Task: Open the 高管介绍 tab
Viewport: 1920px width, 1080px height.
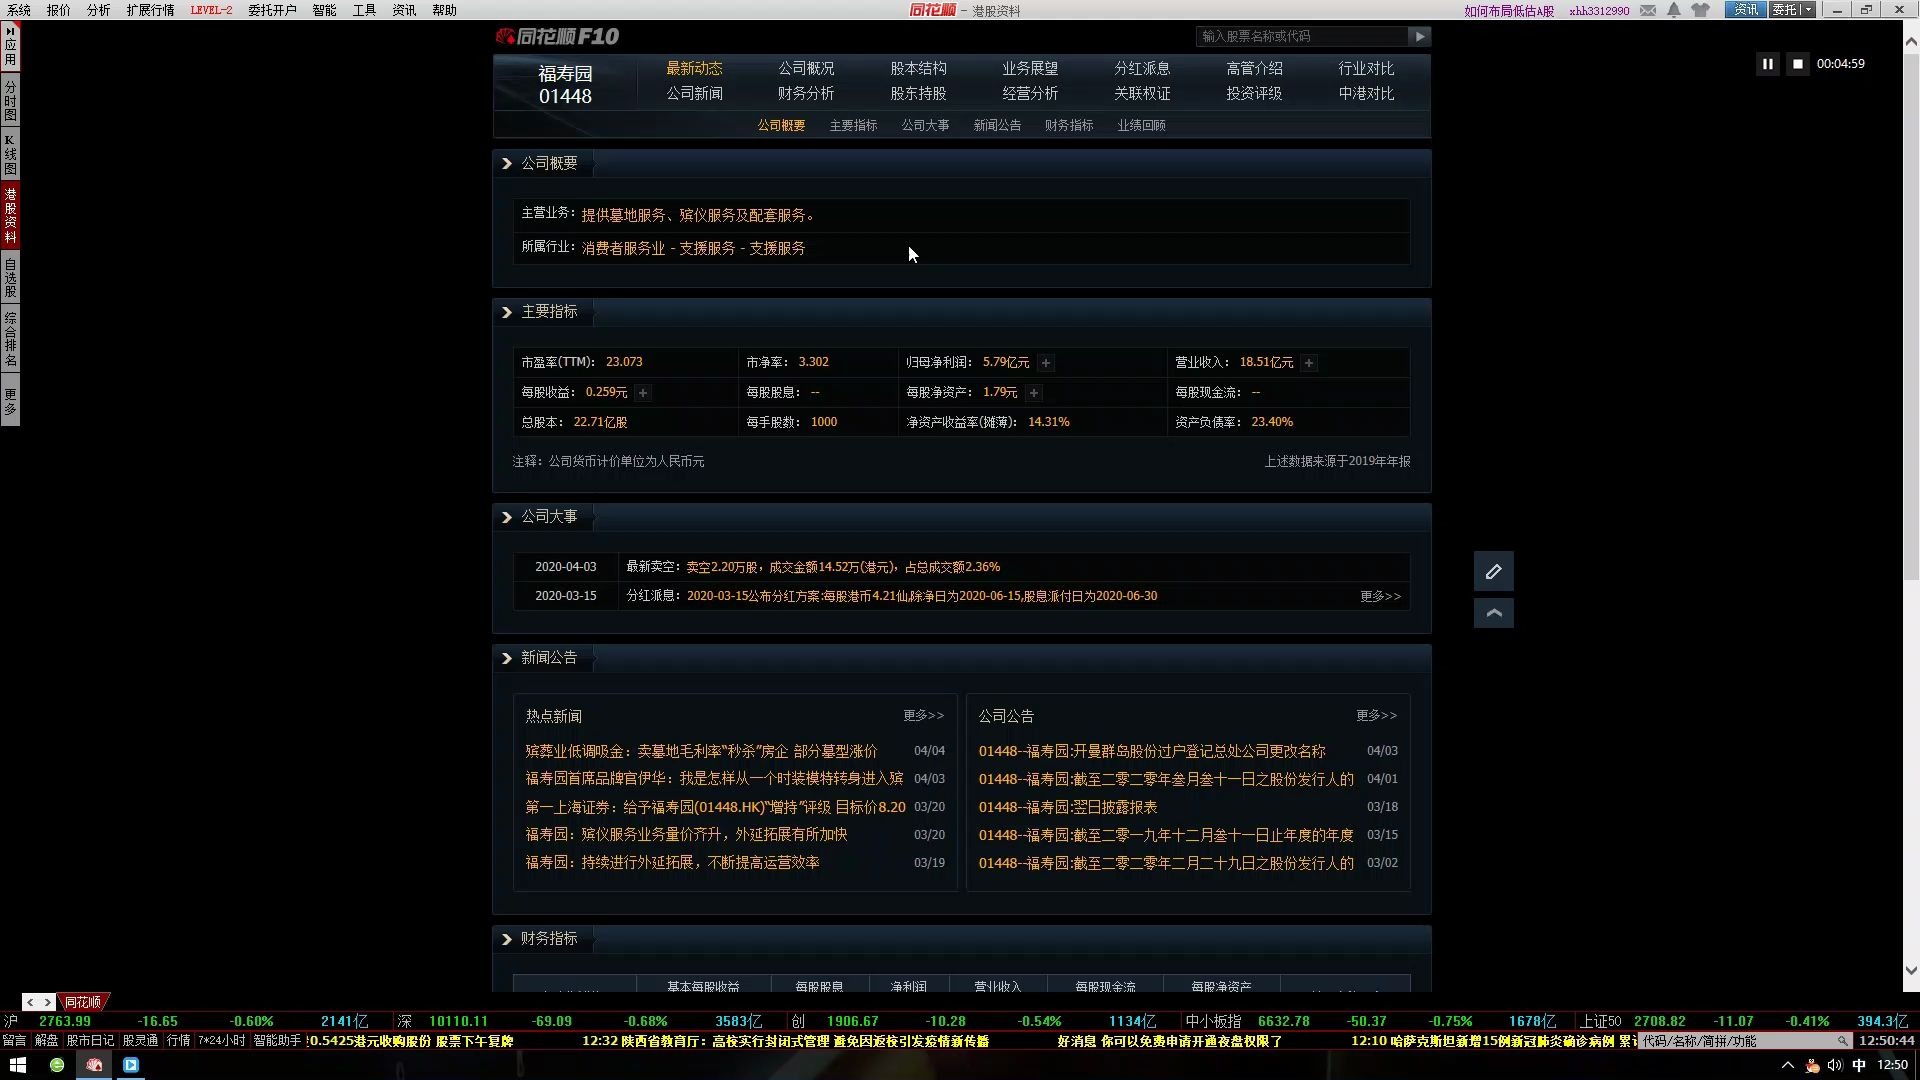Action: click(1254, 69)
